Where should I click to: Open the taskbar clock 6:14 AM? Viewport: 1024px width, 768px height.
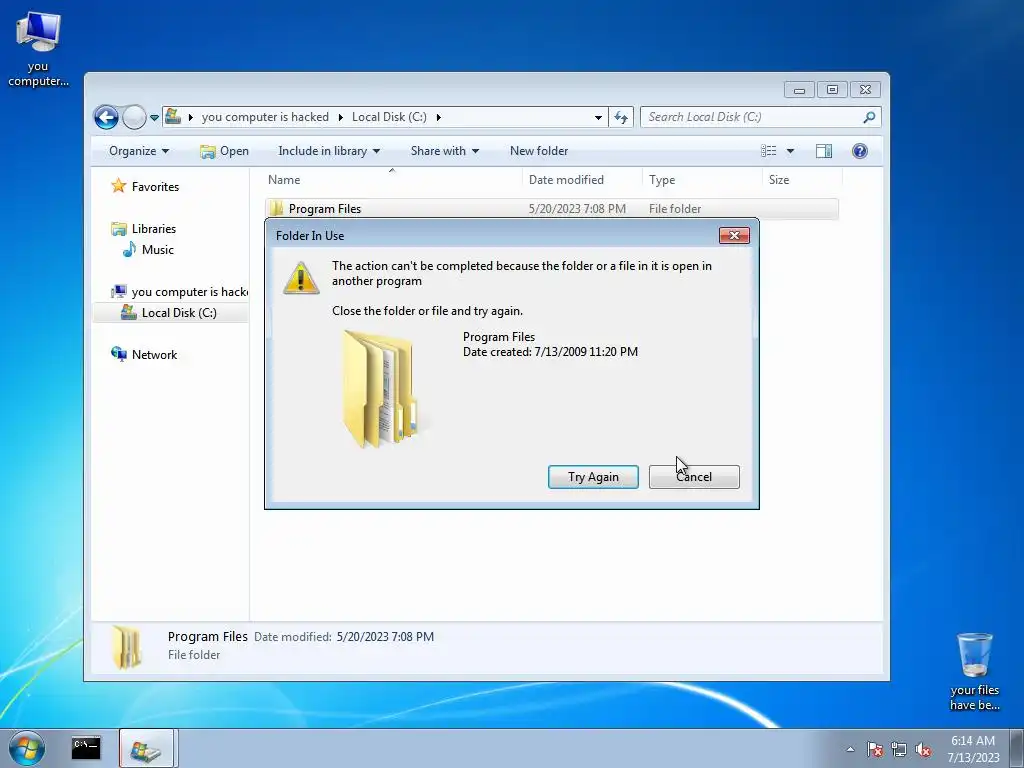point(973,749)
